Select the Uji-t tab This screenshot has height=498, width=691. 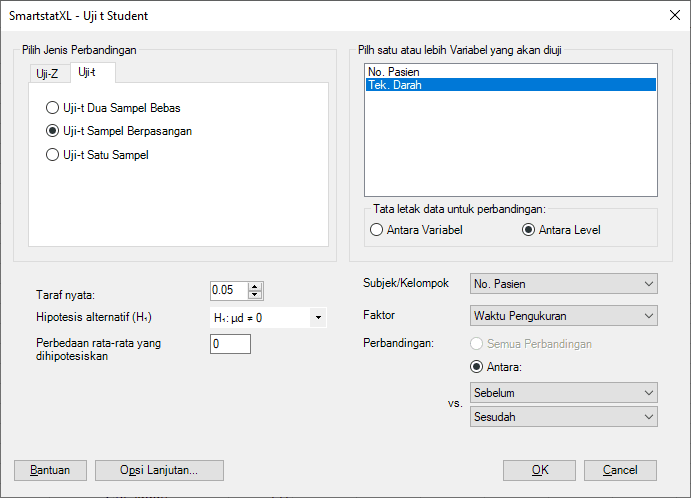point(88,72)
